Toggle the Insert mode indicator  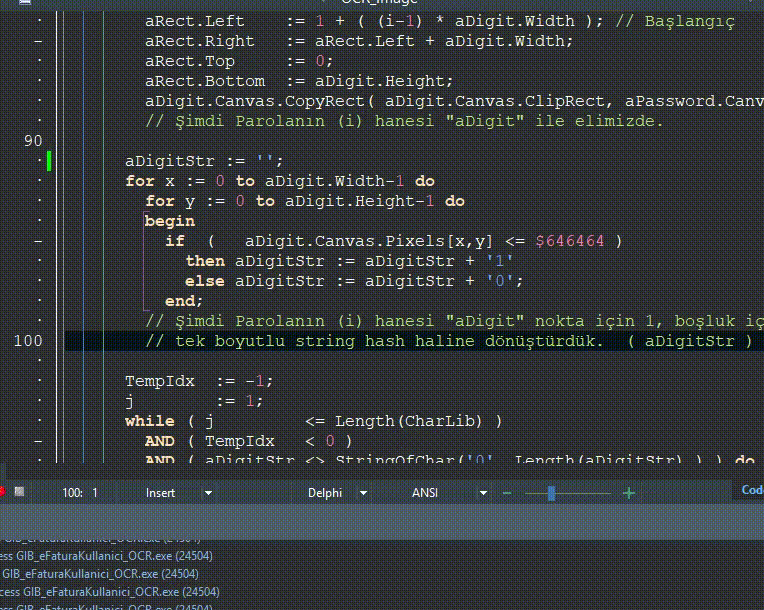[x=160, y=493]
